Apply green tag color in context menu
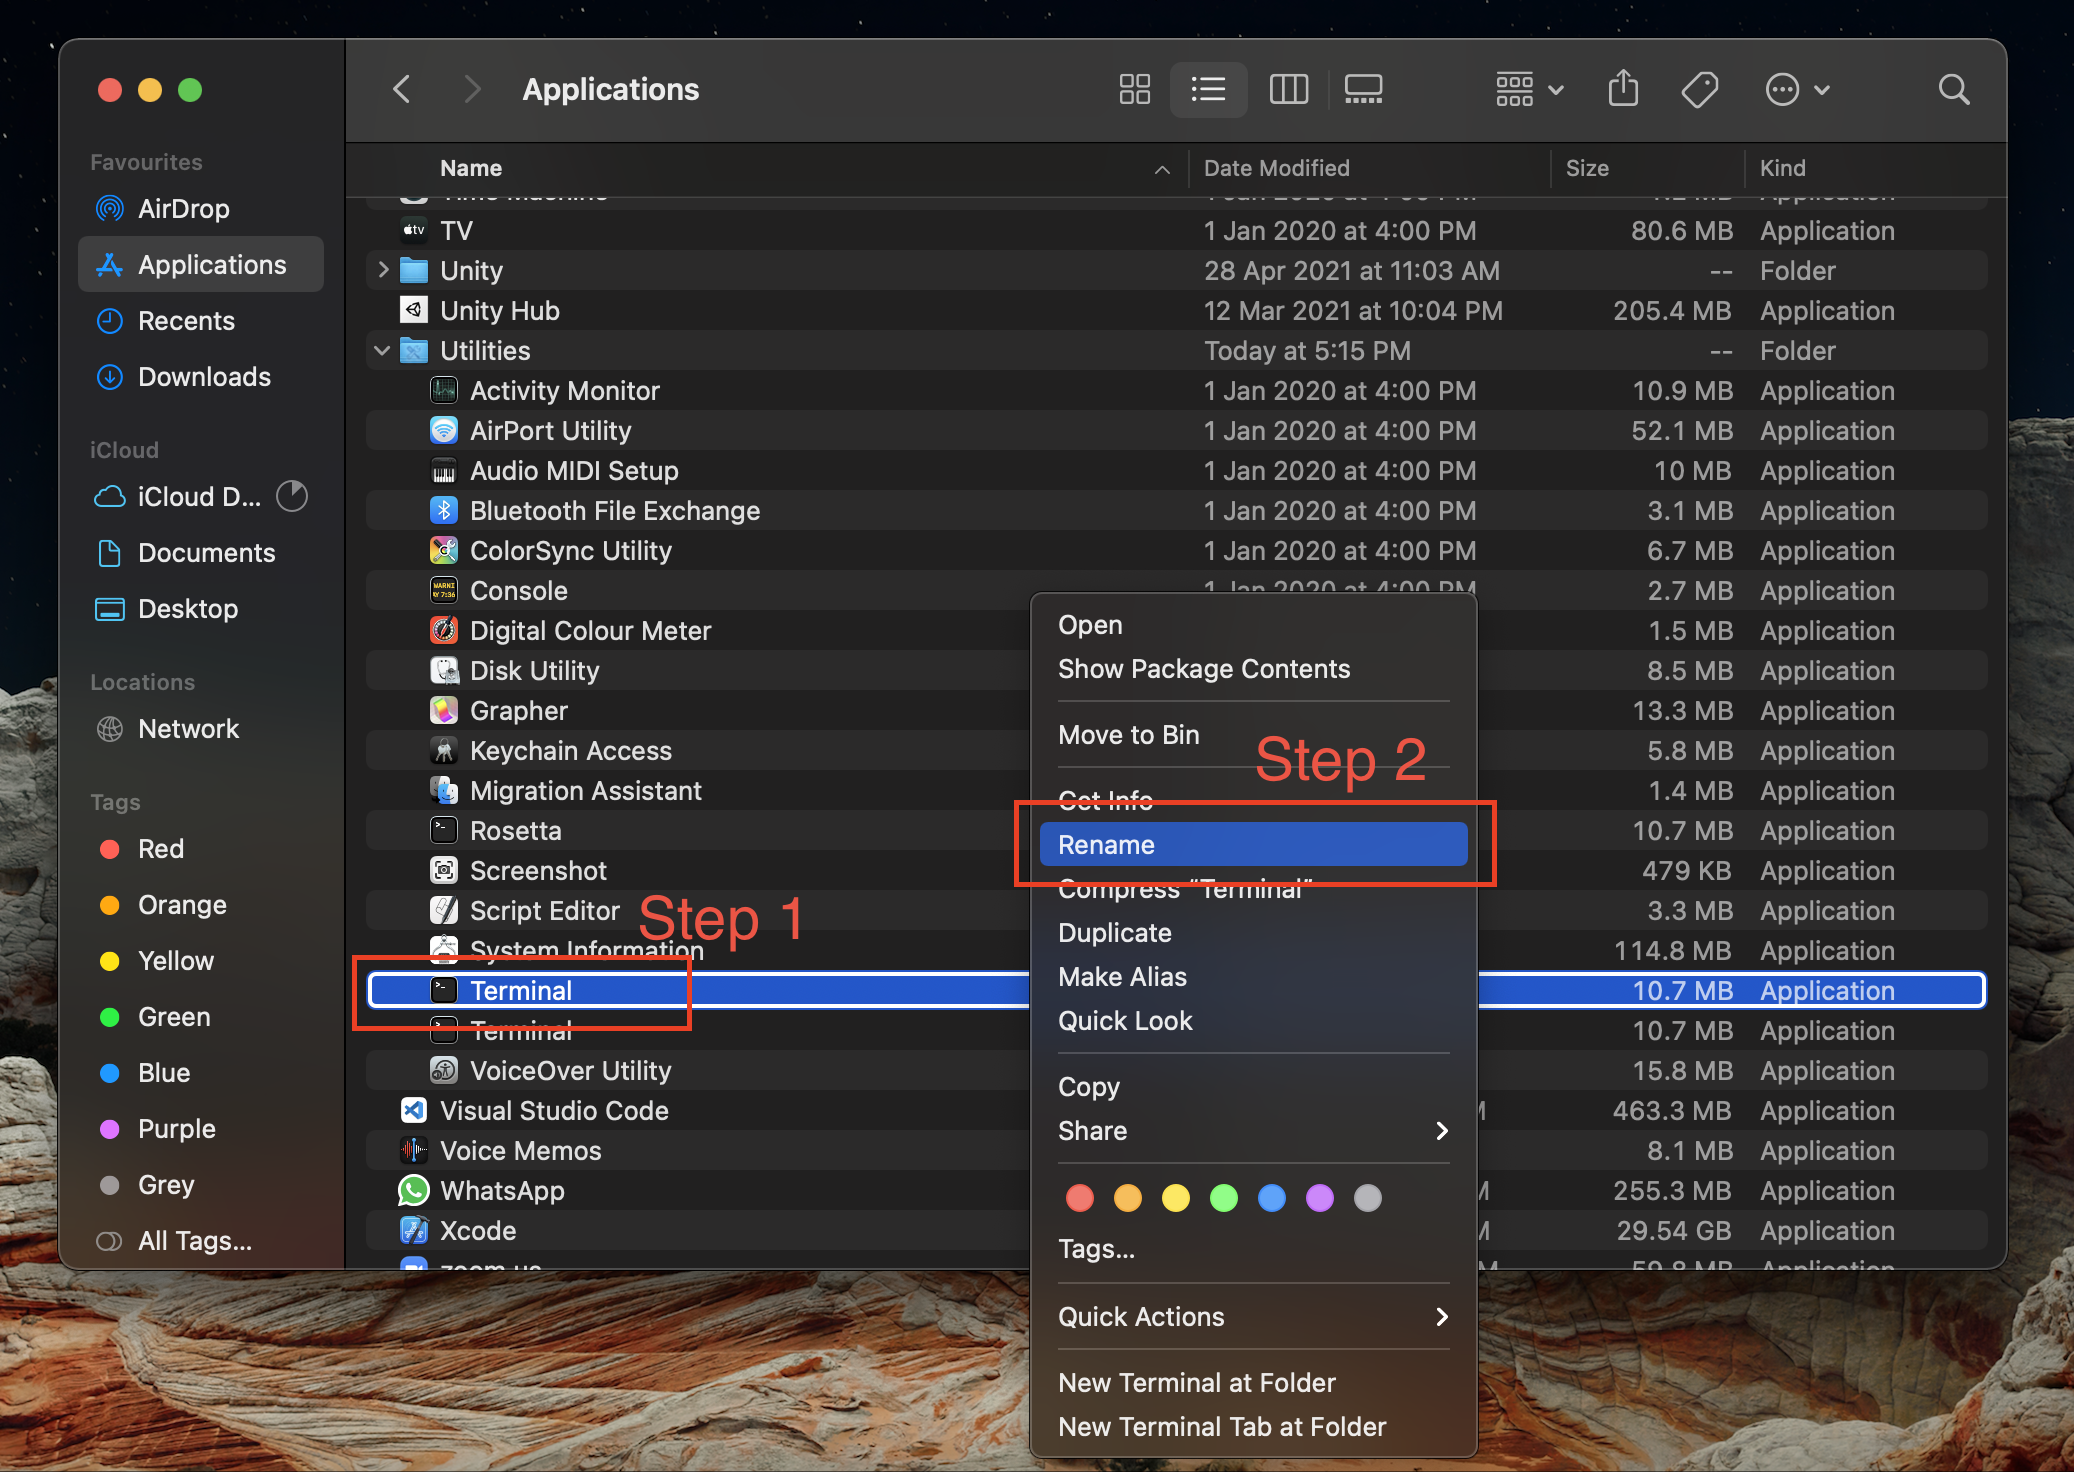The height and width of the screenshot is (1472, 2074). click(x=1223, y=1198)
